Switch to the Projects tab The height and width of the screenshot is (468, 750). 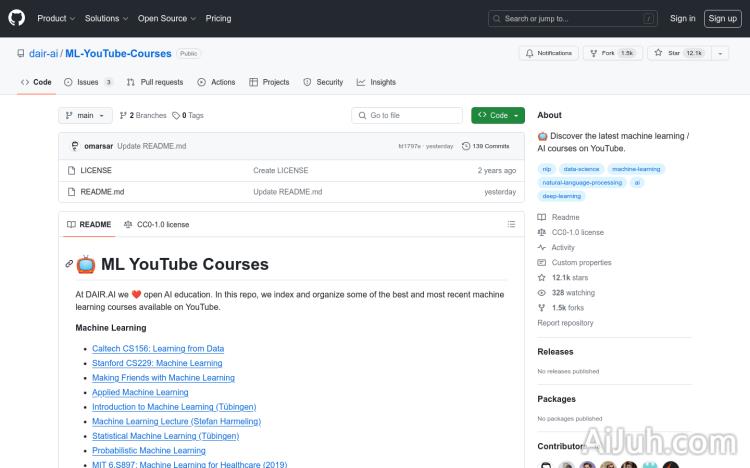269,82
